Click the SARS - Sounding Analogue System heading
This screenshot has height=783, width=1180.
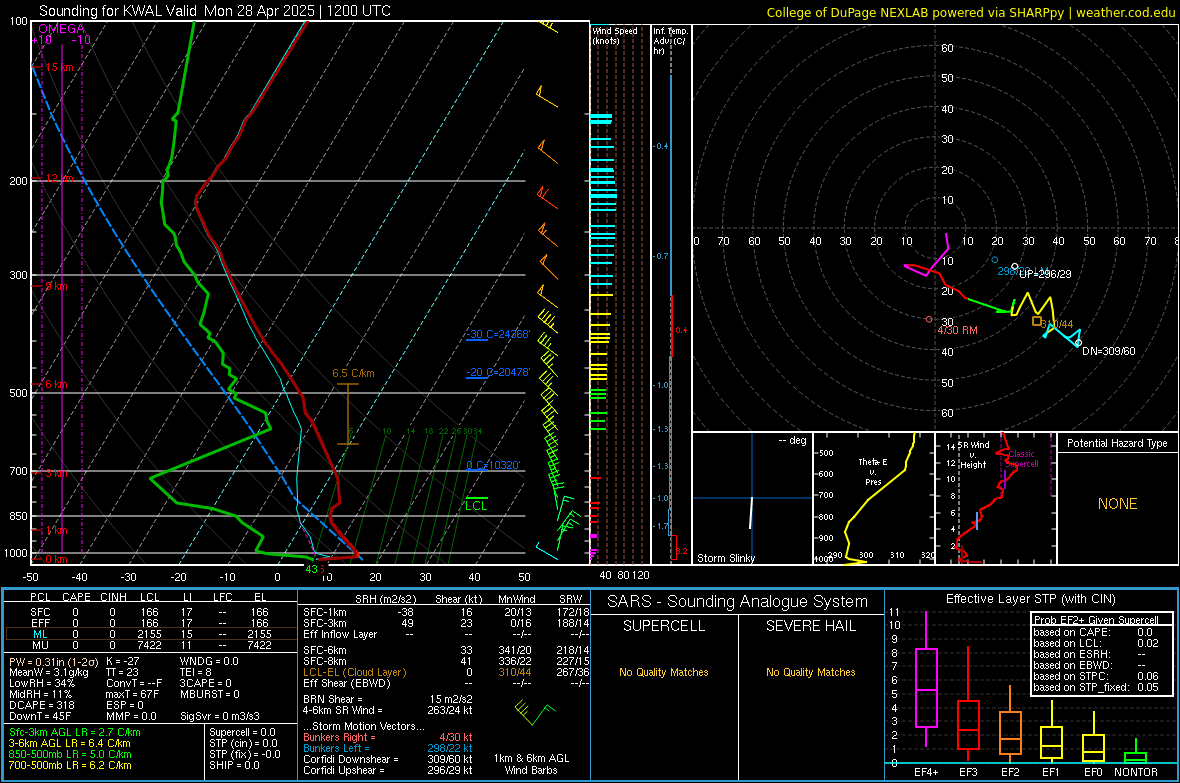click(x=737, y=602)
